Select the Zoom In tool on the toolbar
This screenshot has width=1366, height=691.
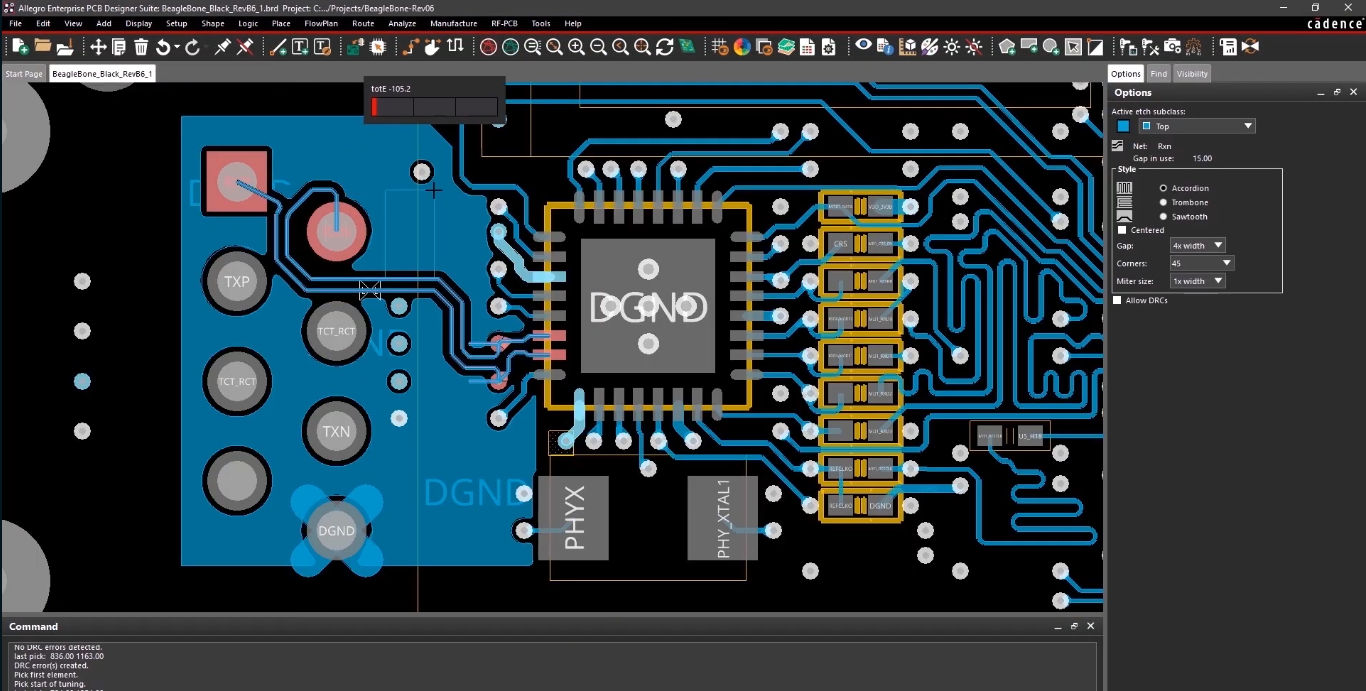[x=576, y=46]
